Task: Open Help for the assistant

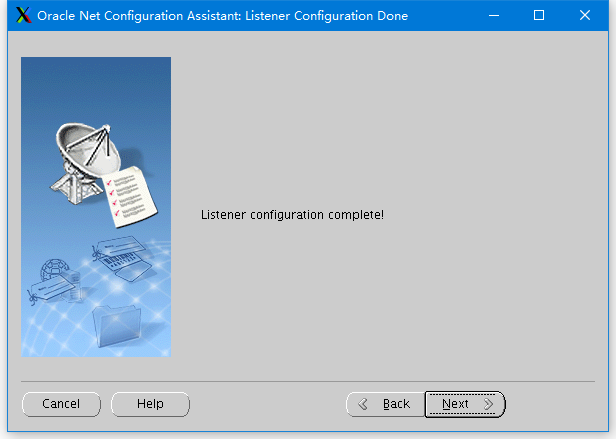Action: [x=150, y=404]
